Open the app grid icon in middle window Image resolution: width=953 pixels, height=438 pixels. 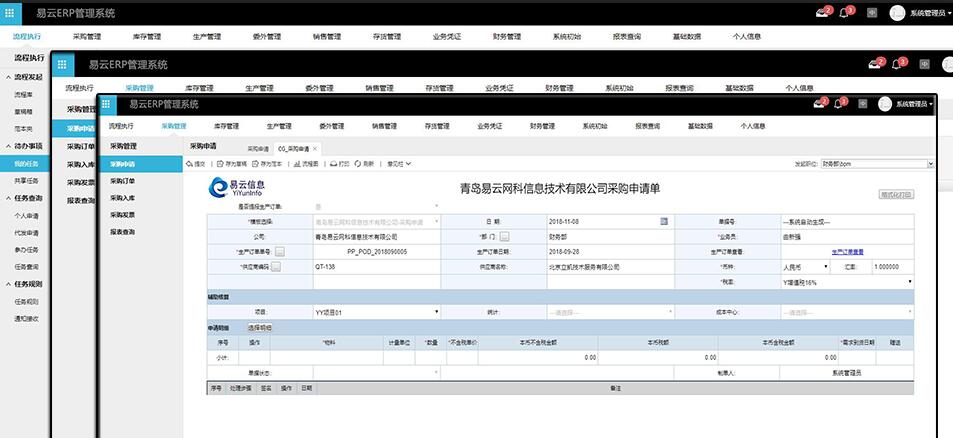[x=63, y=64]
